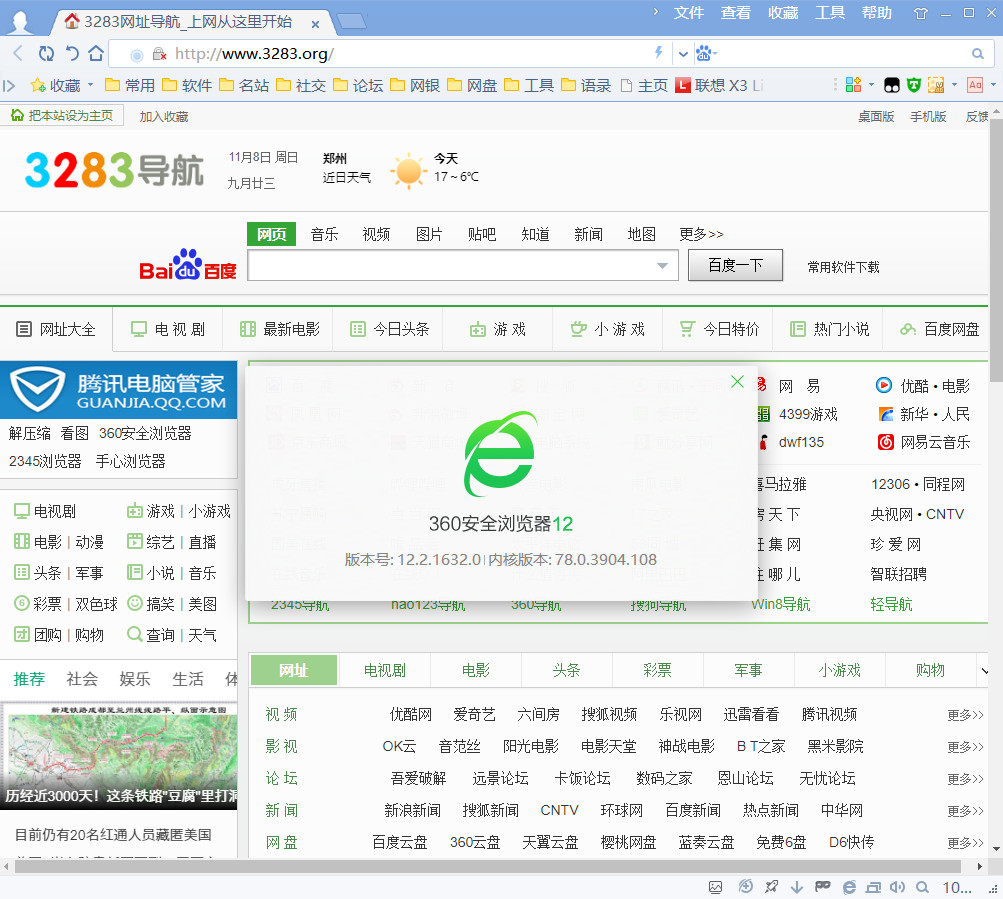Open the 吾爱破解 forum link
This screenshot has width=1003, height=899.
pos(418,779)
